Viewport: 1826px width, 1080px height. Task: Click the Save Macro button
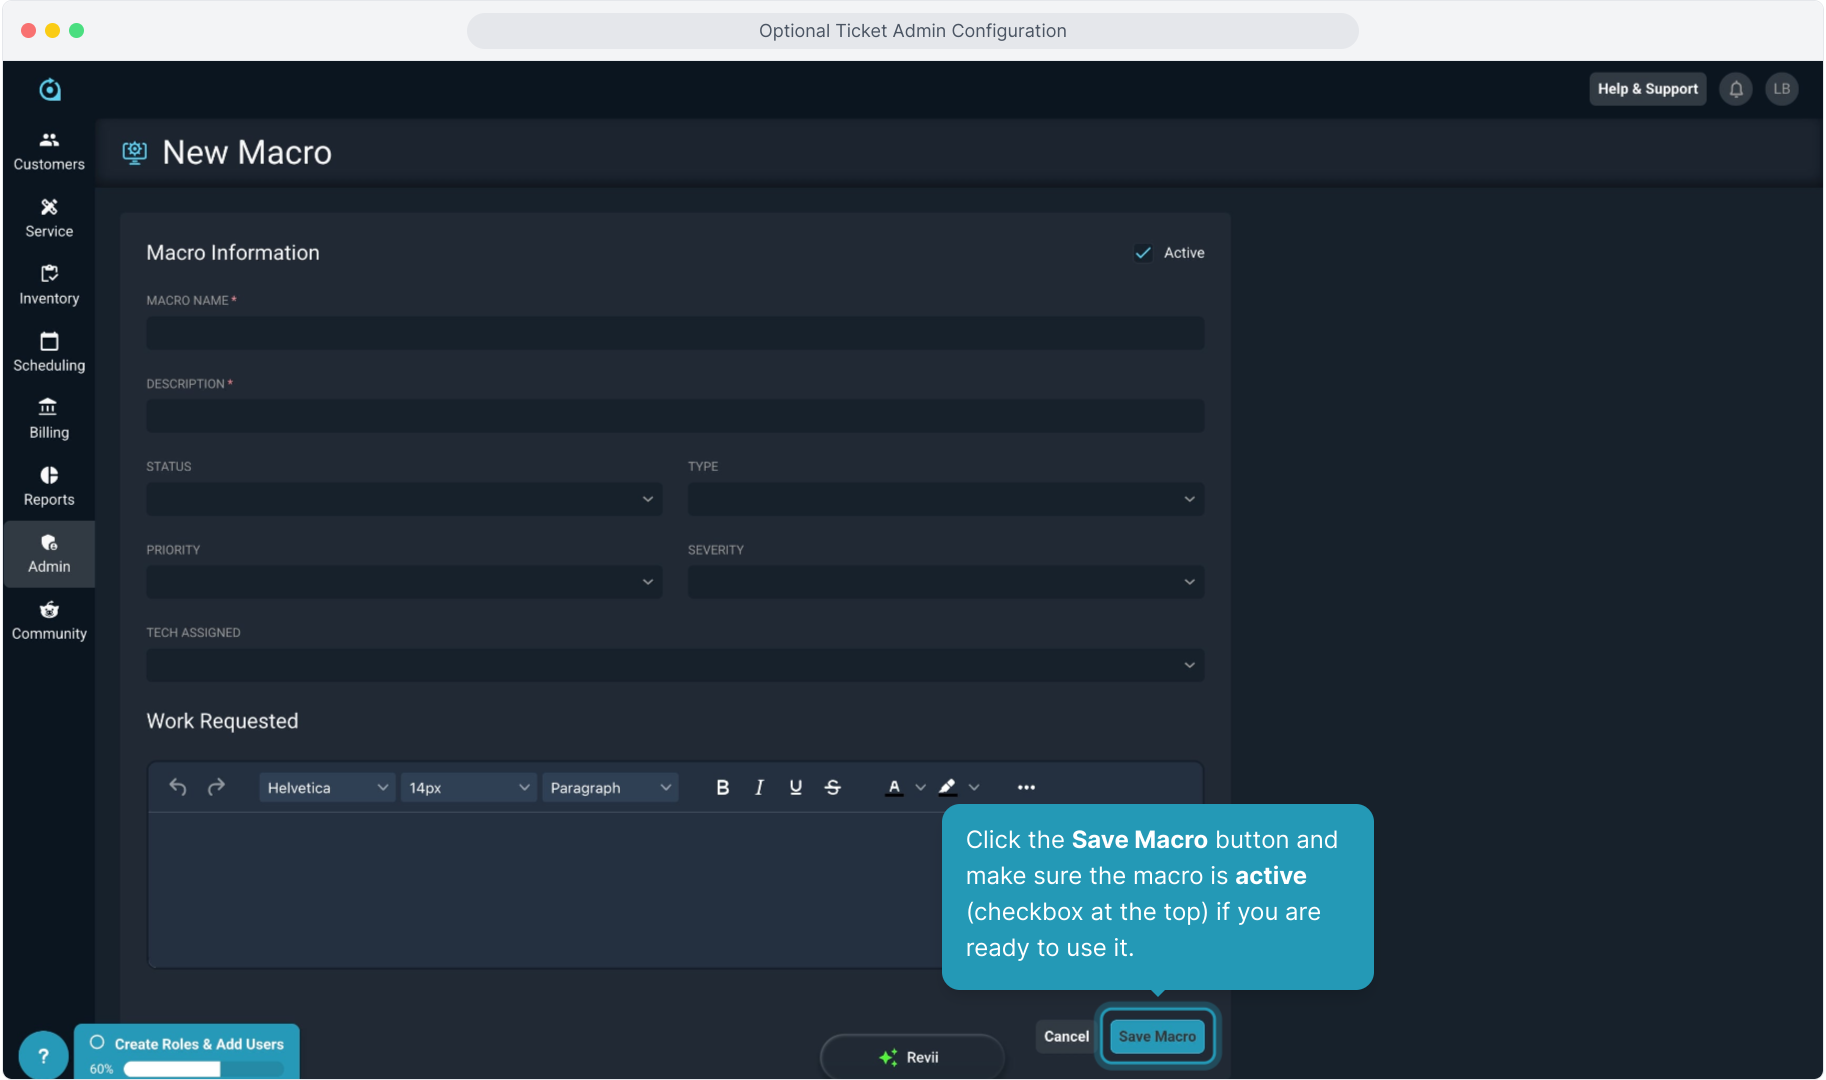click(1157, 1036)
